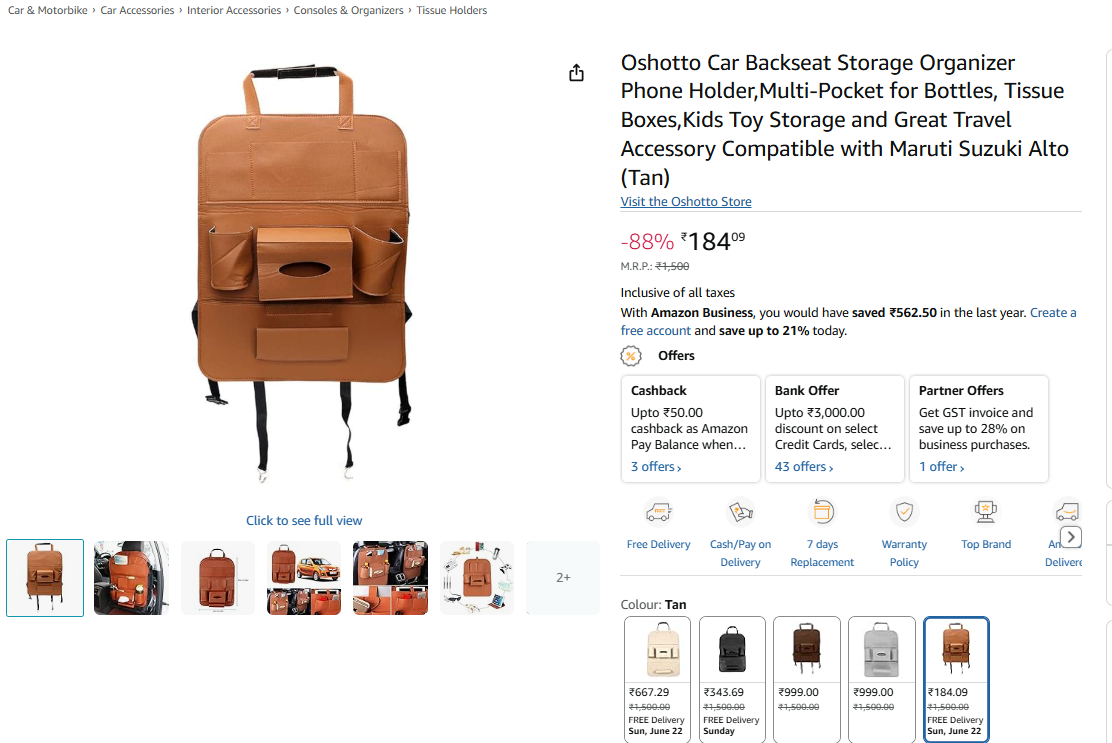Select the beige colour variant
This screenshot has height=743, width=1112.
[658, 679]
